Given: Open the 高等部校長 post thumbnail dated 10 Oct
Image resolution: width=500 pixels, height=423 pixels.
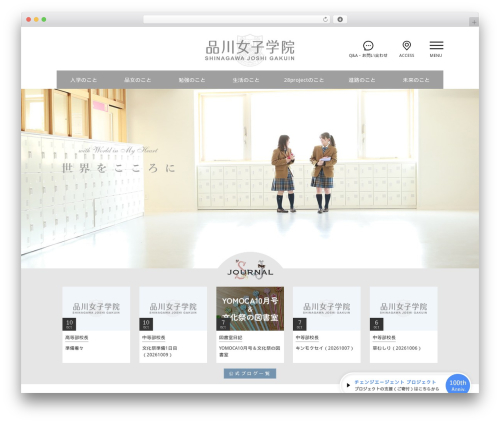Looking at the screenshot, I should [96, 309].
